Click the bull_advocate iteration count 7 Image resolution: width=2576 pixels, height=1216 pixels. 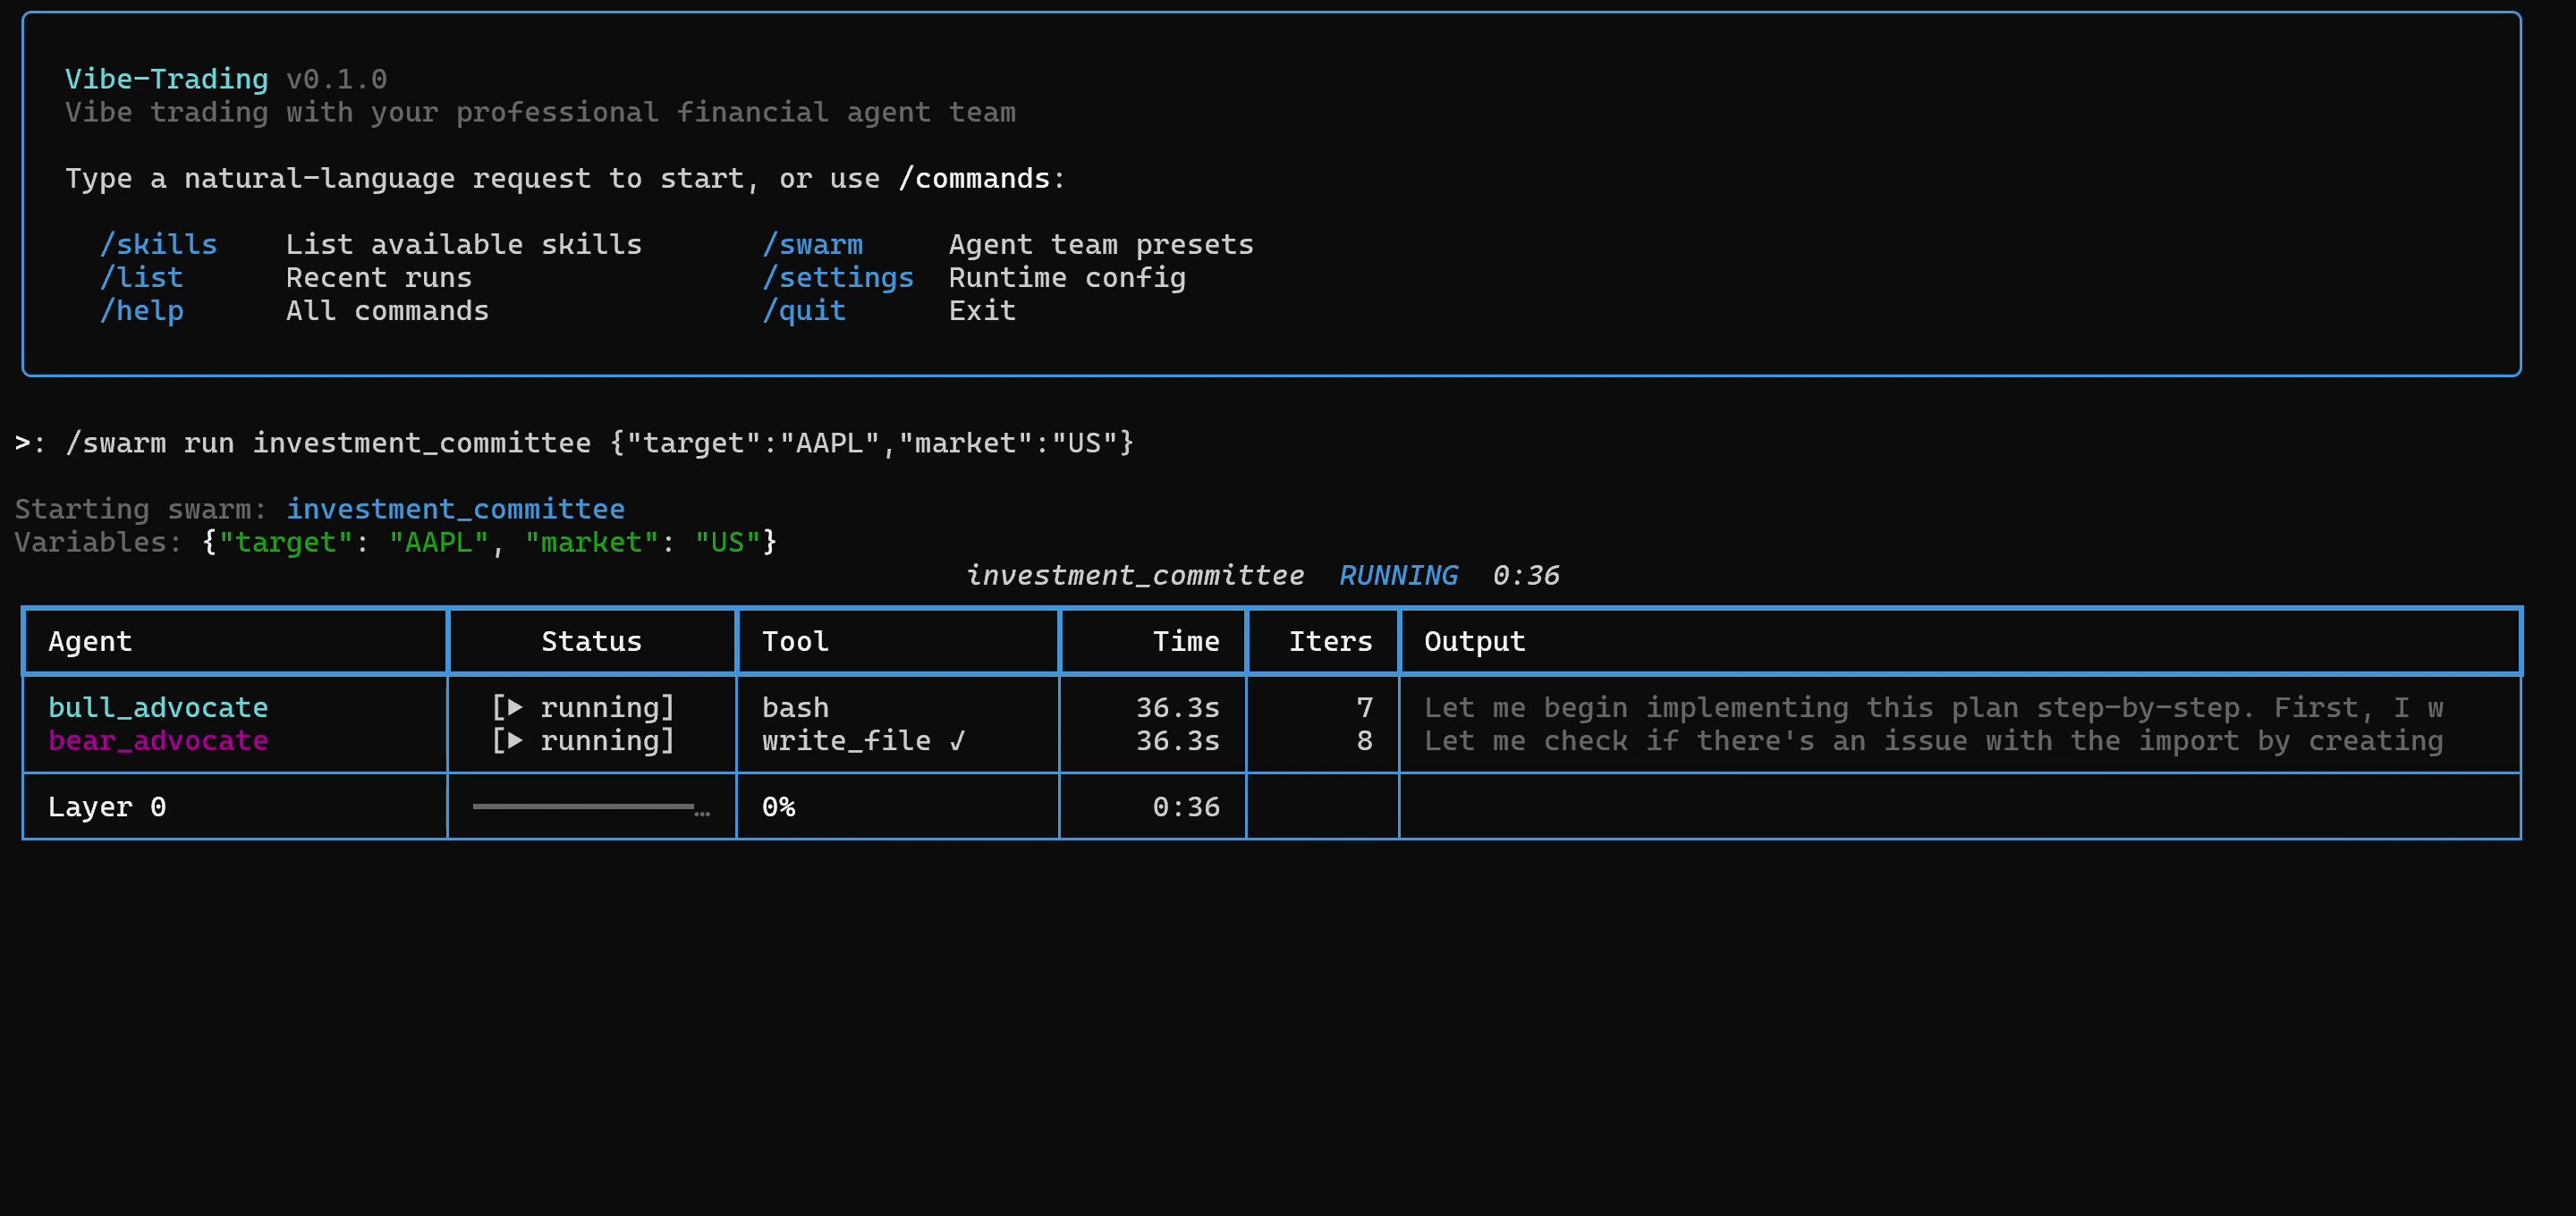coord(1364,708)
